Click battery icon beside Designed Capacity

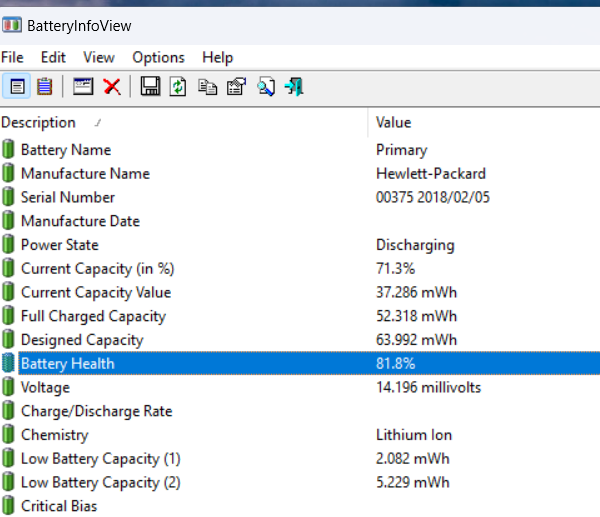coord(8,339)
